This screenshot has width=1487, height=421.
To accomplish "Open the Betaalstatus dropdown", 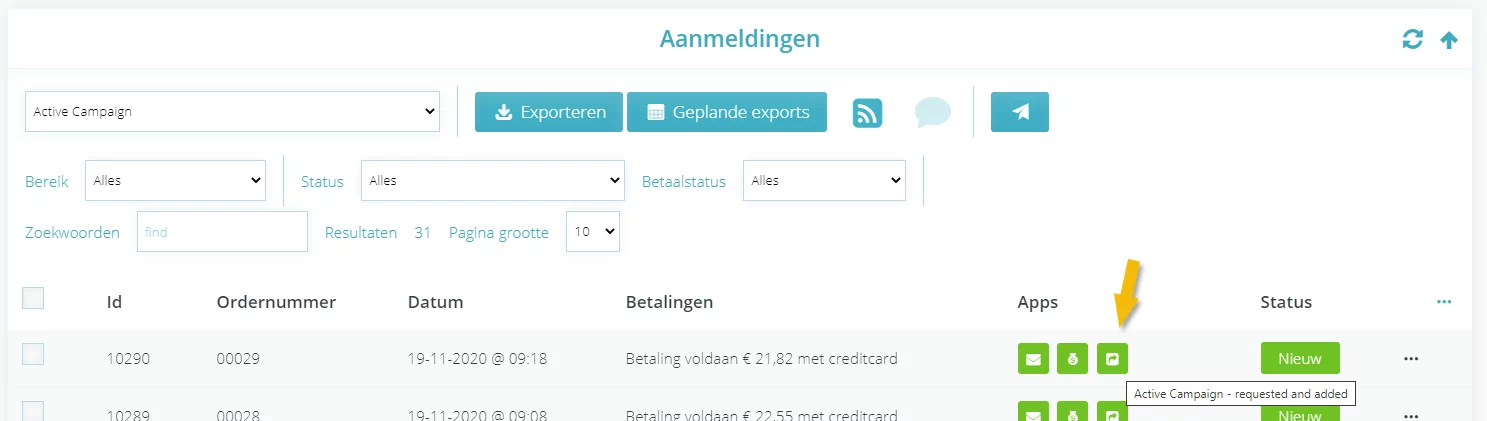I will pos(824,181).
